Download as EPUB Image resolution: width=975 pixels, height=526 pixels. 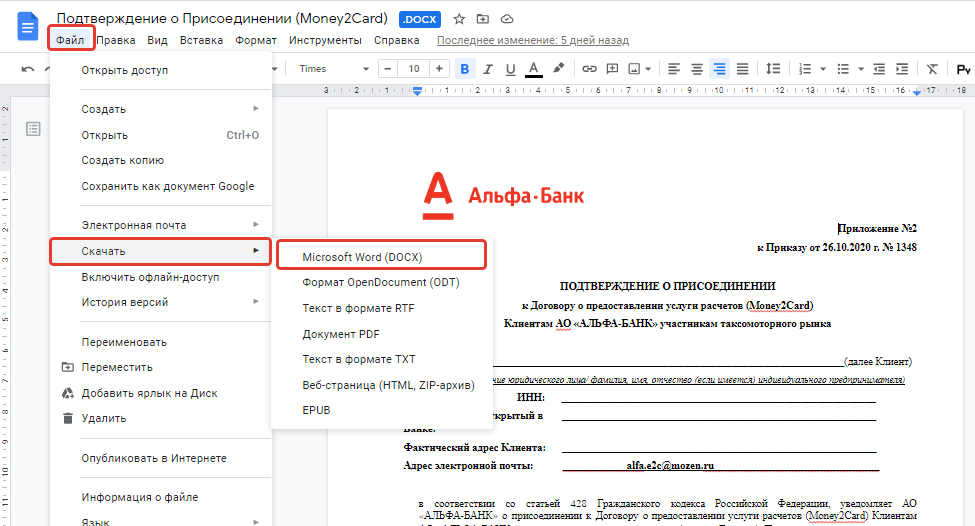pos(381,410)
